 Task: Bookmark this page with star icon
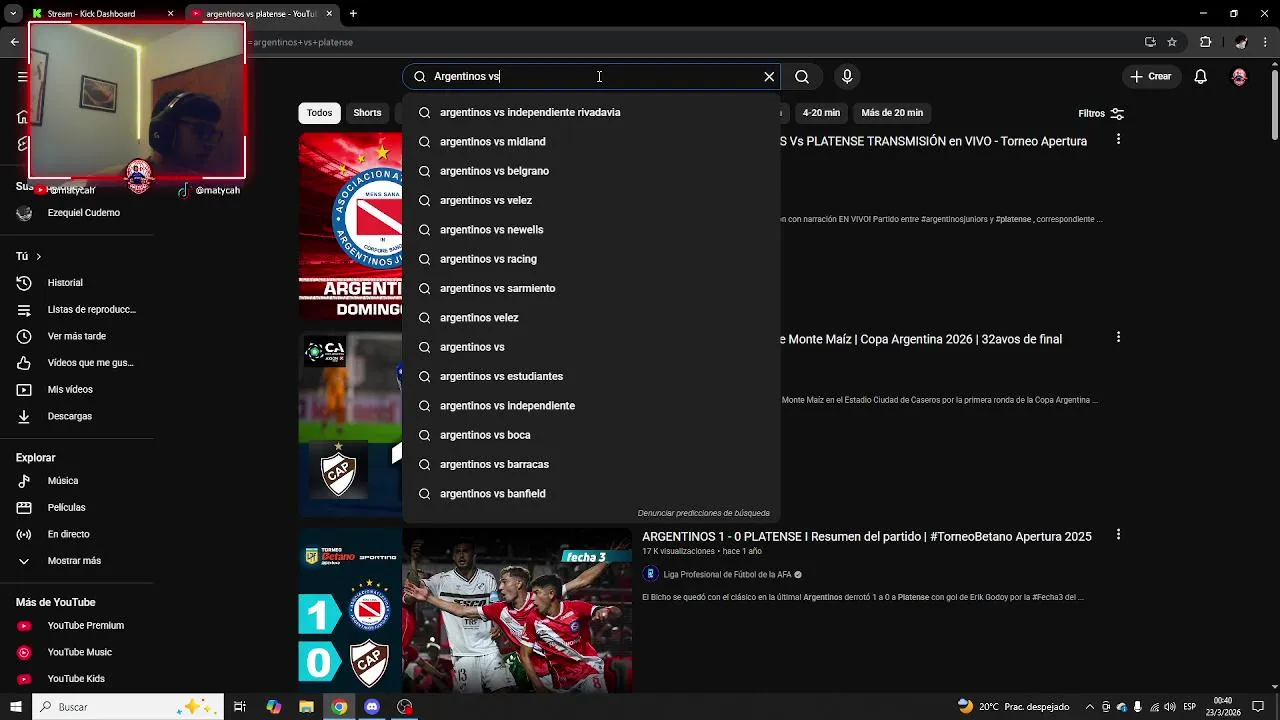1172,42
